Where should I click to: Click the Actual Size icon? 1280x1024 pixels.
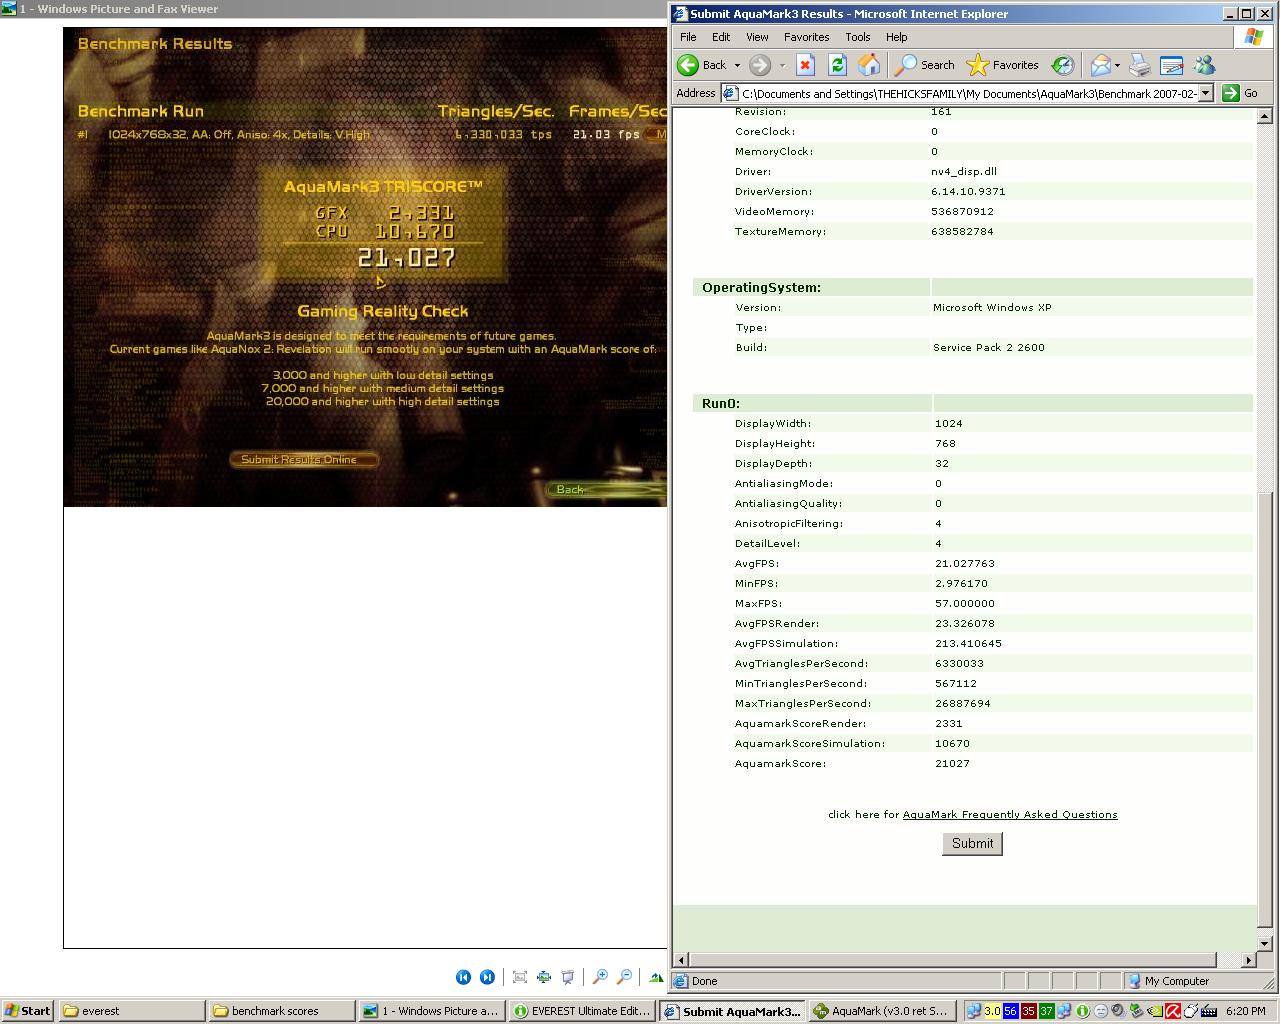(544, 977)
